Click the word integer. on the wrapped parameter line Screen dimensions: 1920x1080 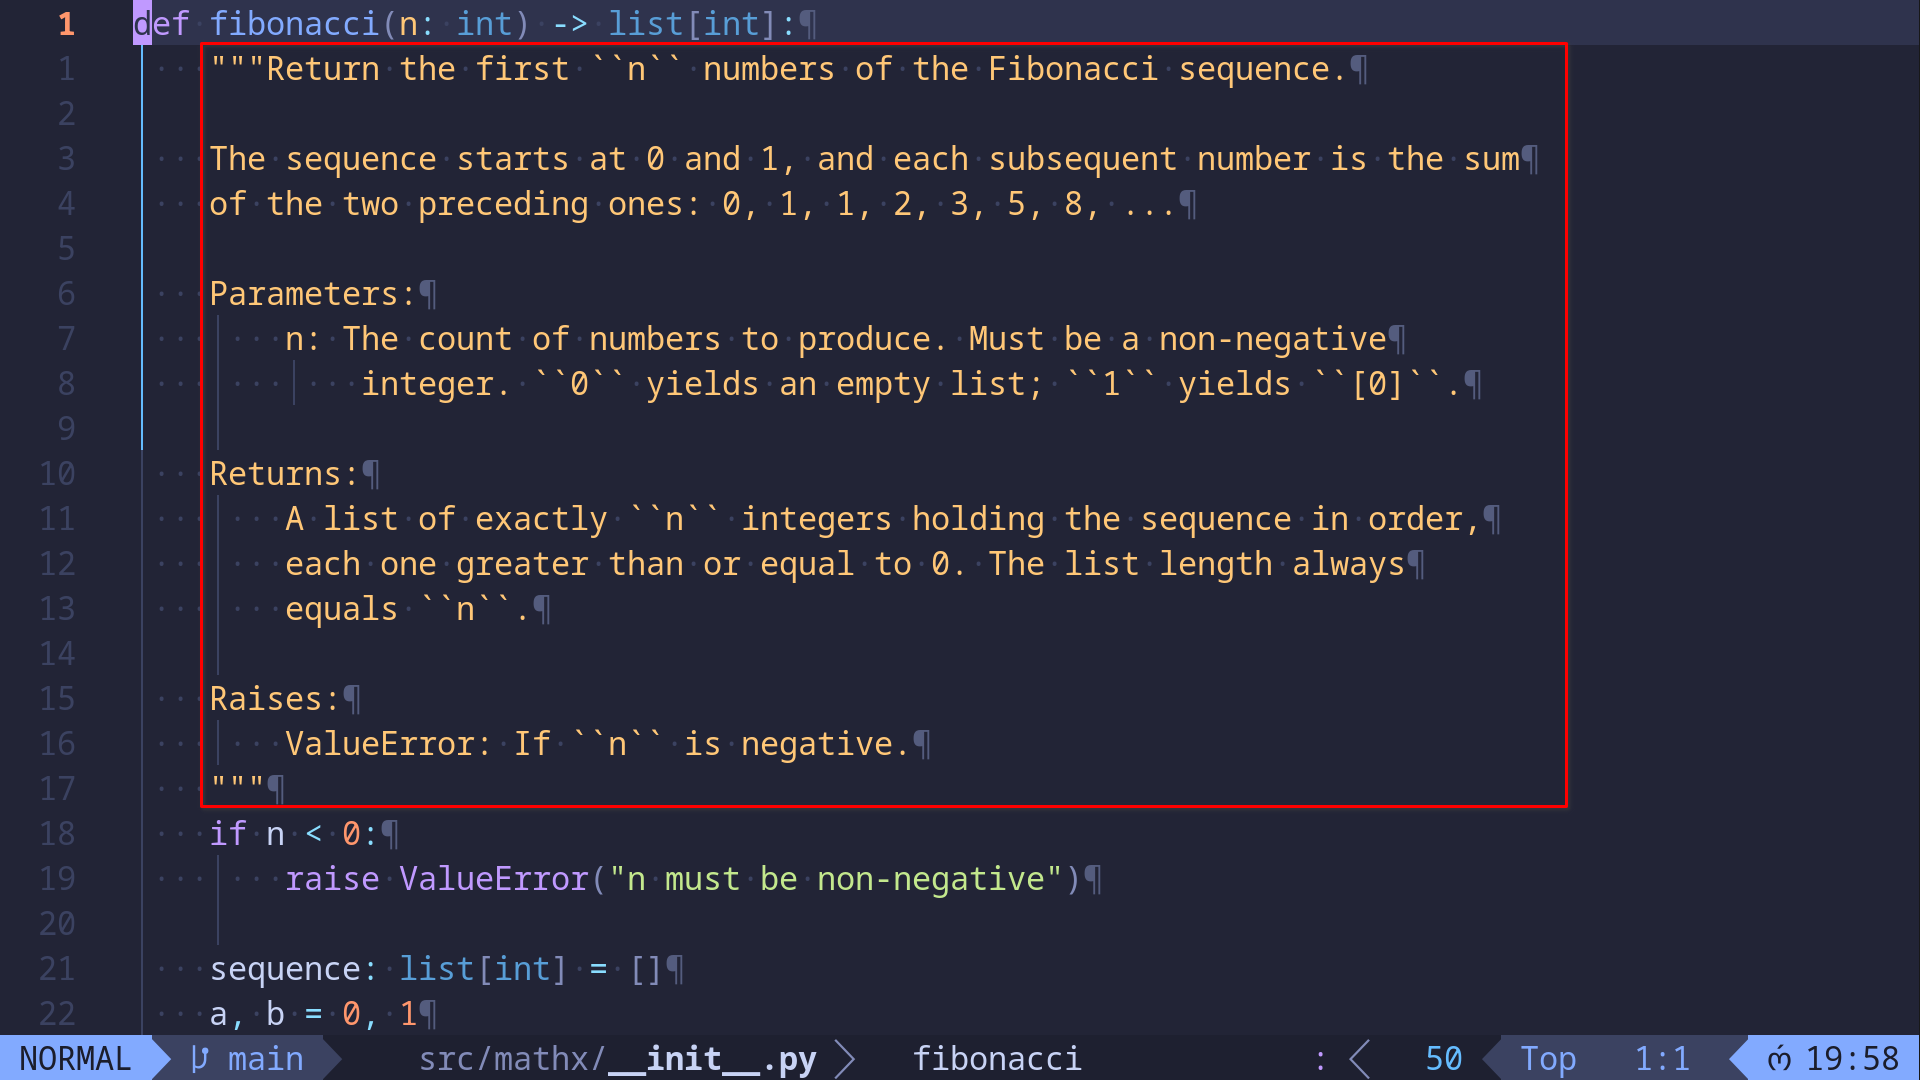tap(436, 383)
